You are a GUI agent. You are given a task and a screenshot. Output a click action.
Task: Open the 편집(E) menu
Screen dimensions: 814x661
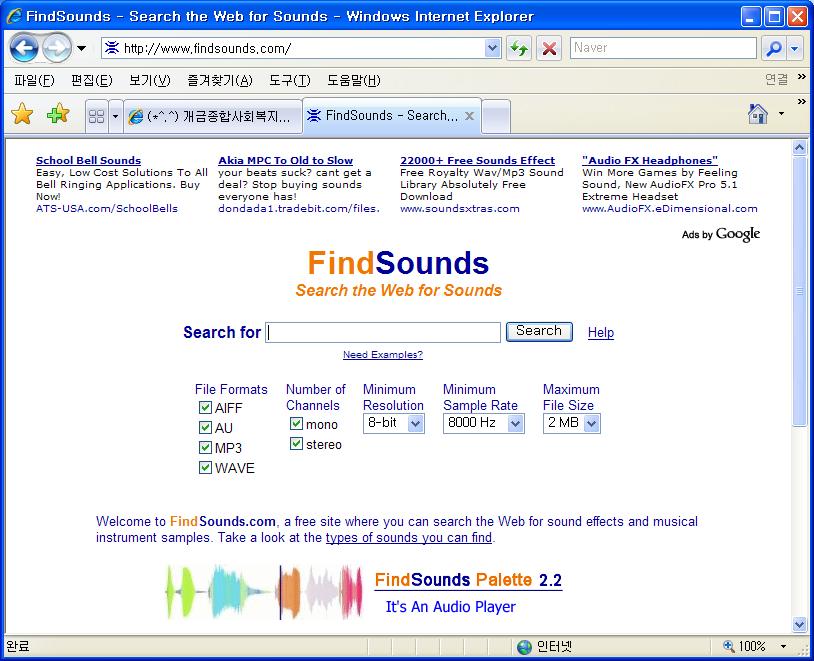[x=92, y=80]
